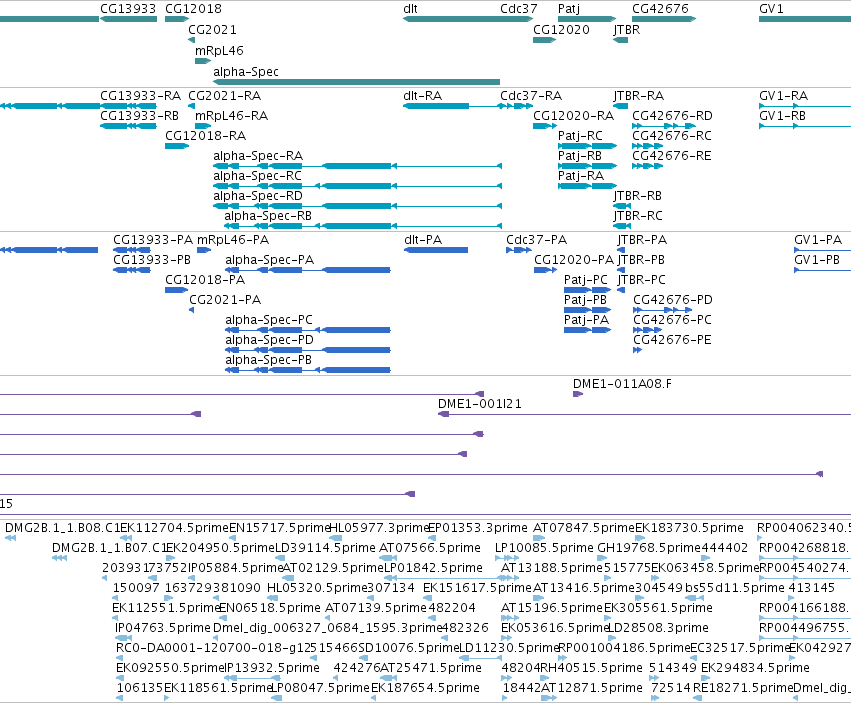
Task: Click protein label CG13933-PB
Action: pos(152,260)
